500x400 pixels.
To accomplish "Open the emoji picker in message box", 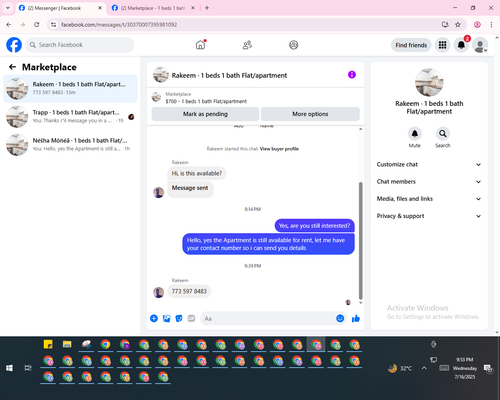I will coord(340,318).
